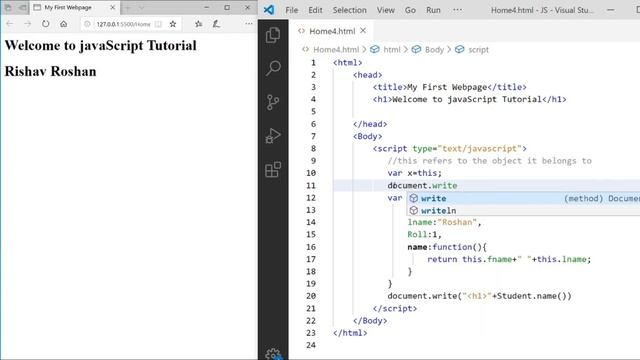Viewport: 640px width, 360px height.
Task: Add page to favorites star icon
Action: pyautogui.click(x=173, y=24)
